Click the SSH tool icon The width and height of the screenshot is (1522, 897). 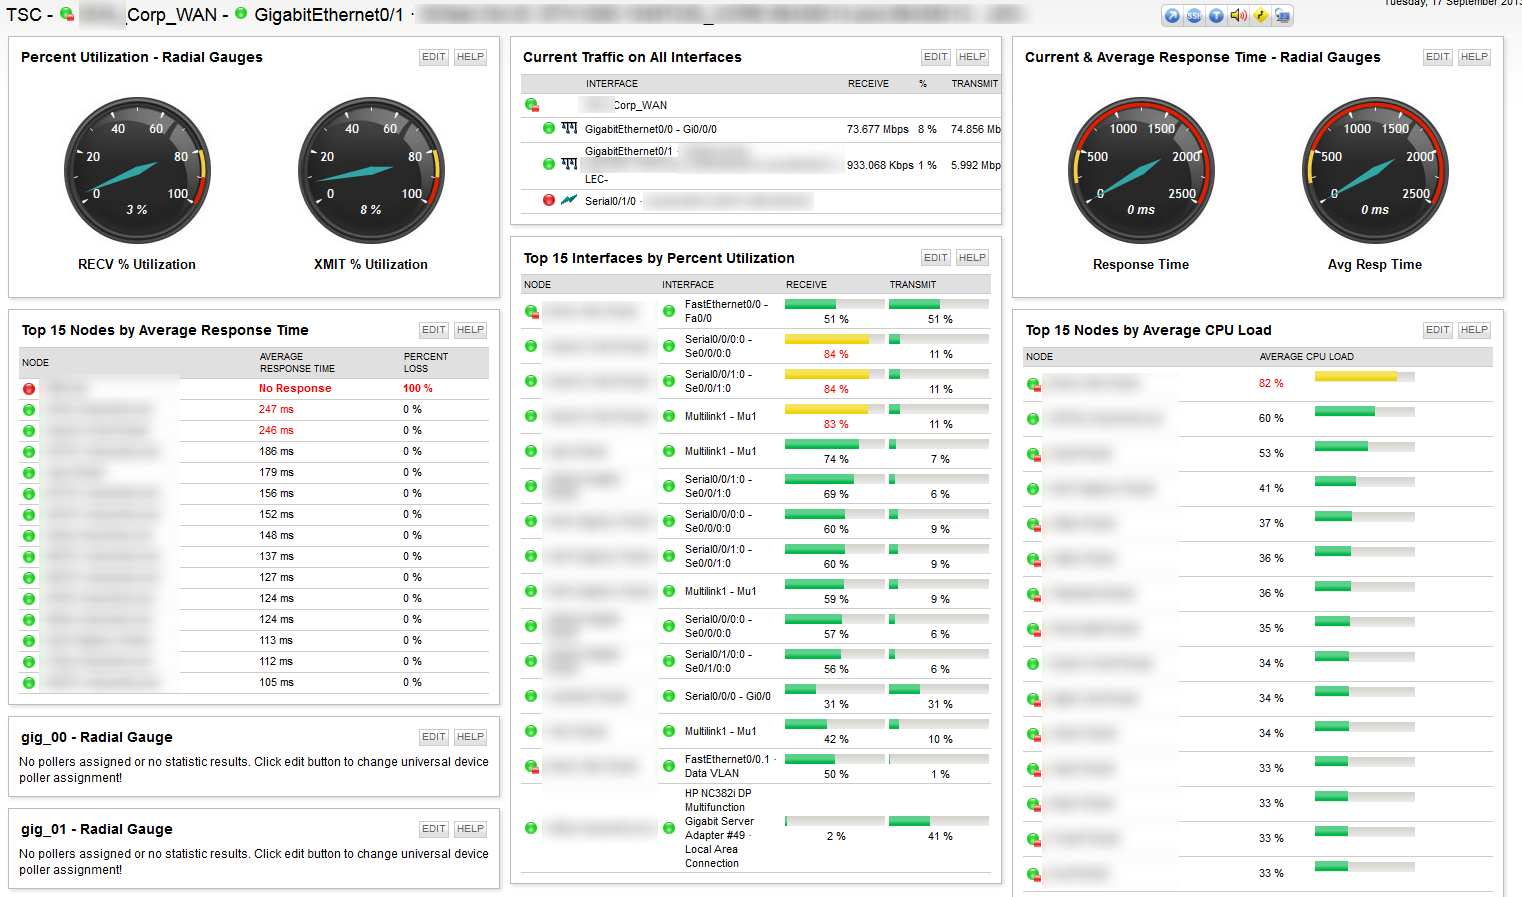point(1194,15)
